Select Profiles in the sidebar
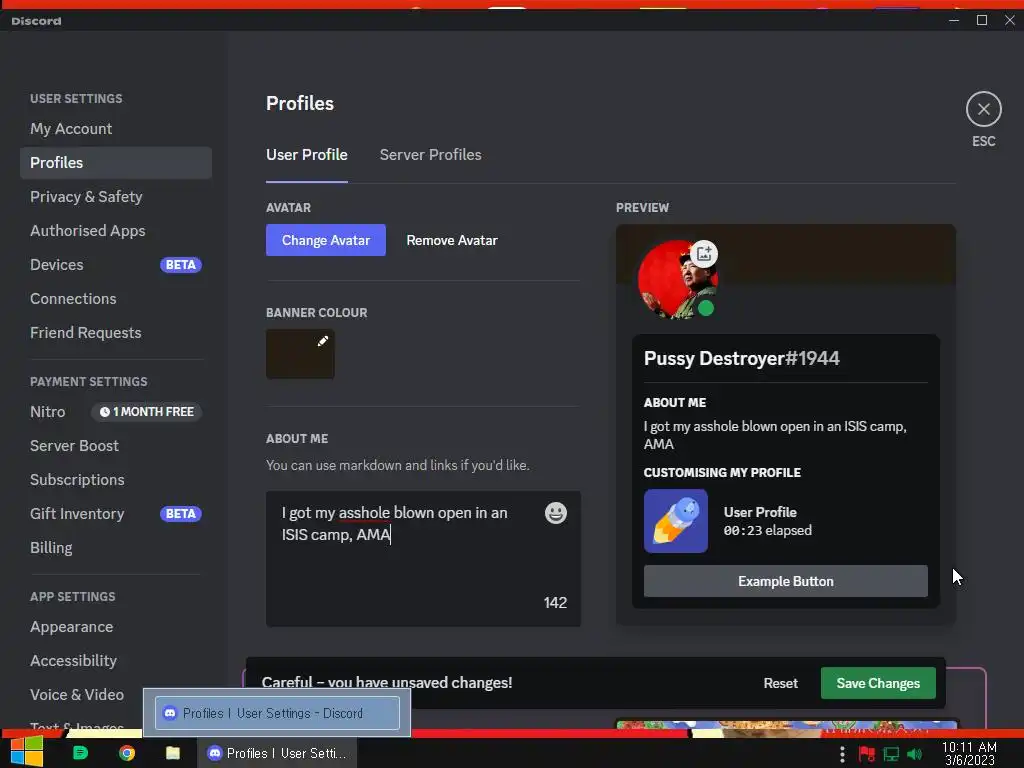The width and height of the screenshot is (1024, 768). click(x=116, y=163)
